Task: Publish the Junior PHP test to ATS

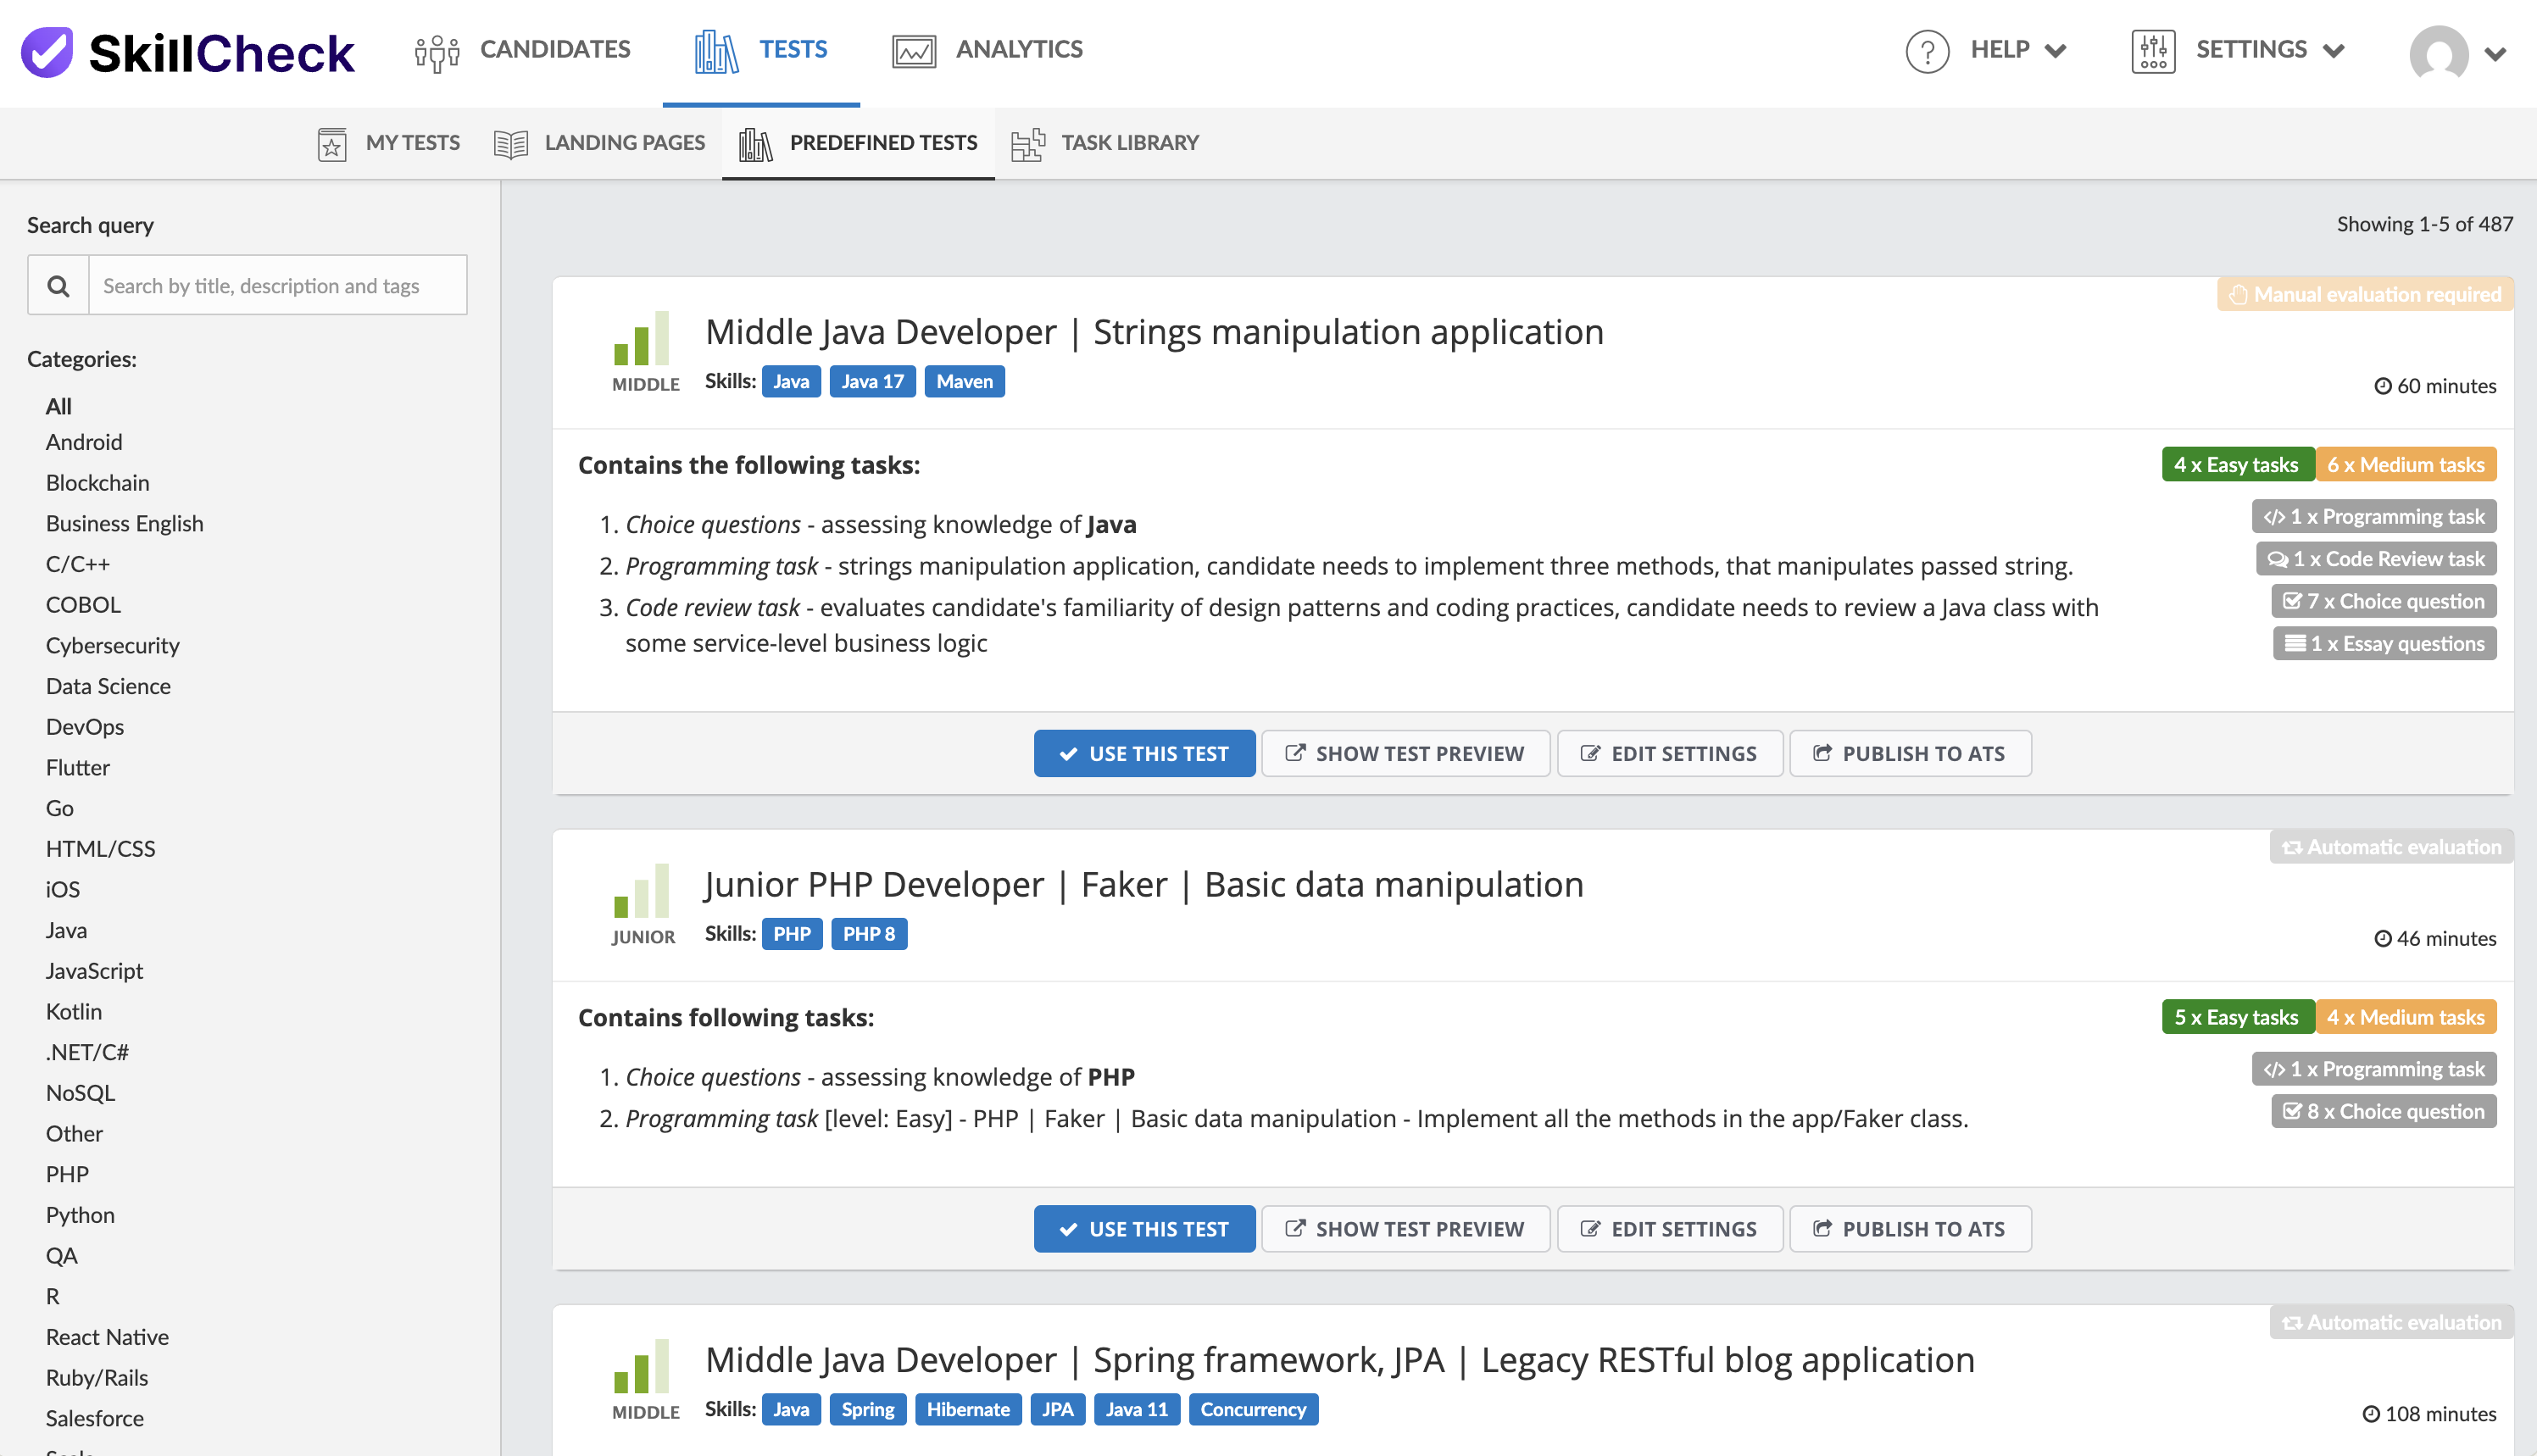Action: [x=1909, y=1229]
